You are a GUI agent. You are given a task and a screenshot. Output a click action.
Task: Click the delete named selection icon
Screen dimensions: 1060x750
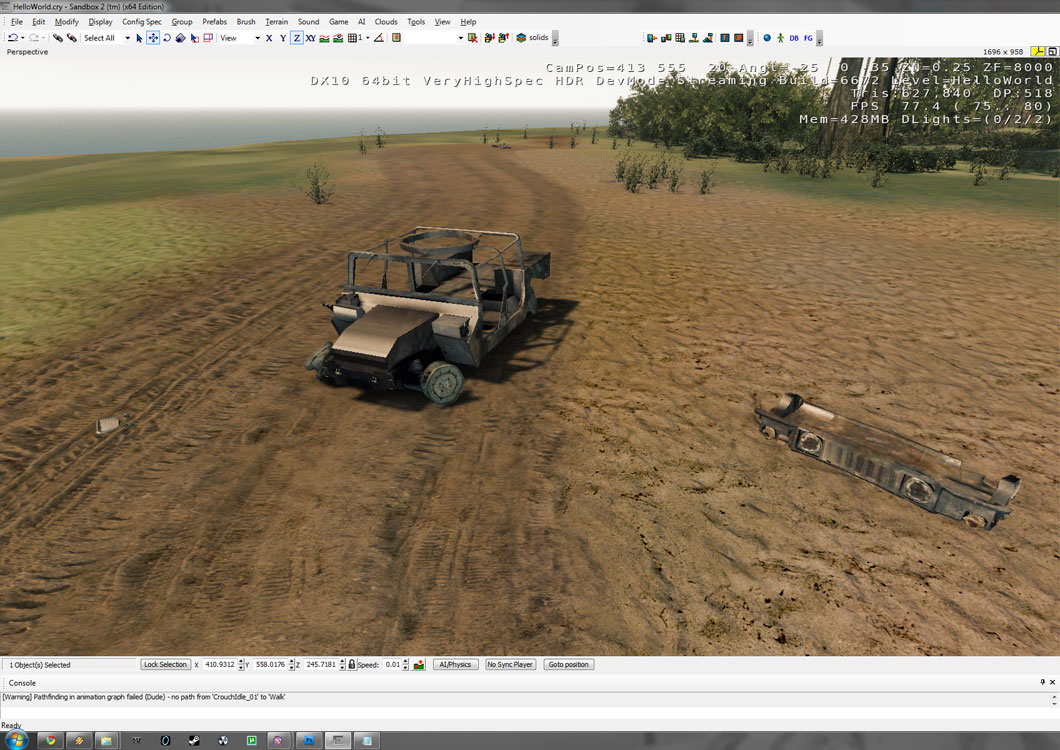click(x=473, y=38)
